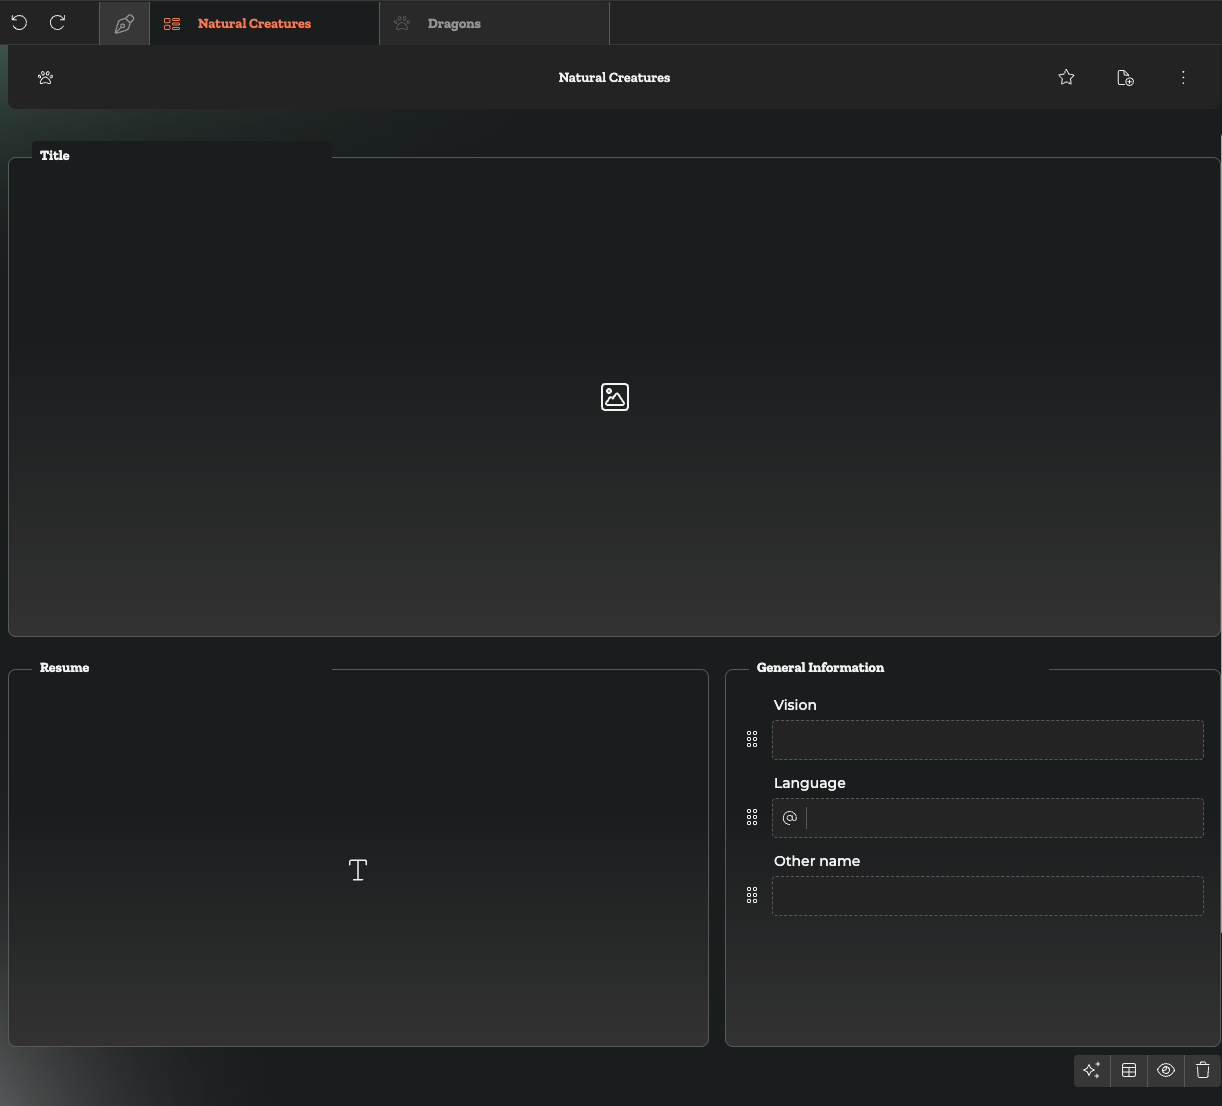The width and height of the screenshot is (1222, 1106).
Task: Select the pen nib edit mode icon
Action: point(124,23)
